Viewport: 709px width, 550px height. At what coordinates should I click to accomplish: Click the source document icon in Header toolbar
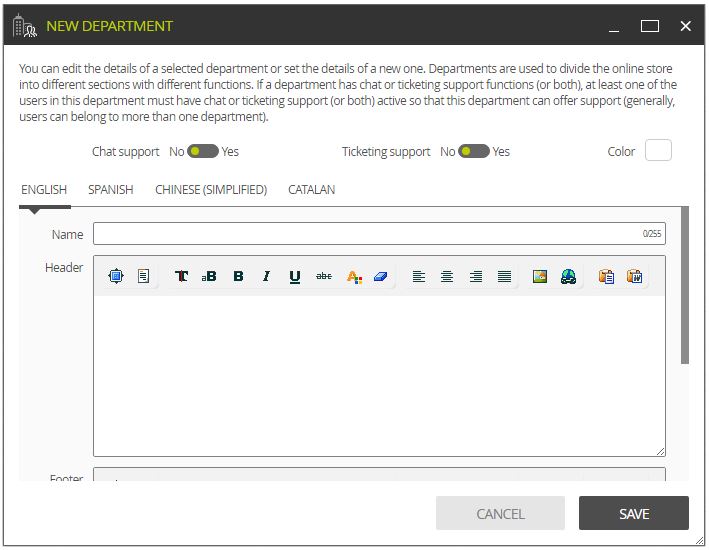tap(143, 276)
